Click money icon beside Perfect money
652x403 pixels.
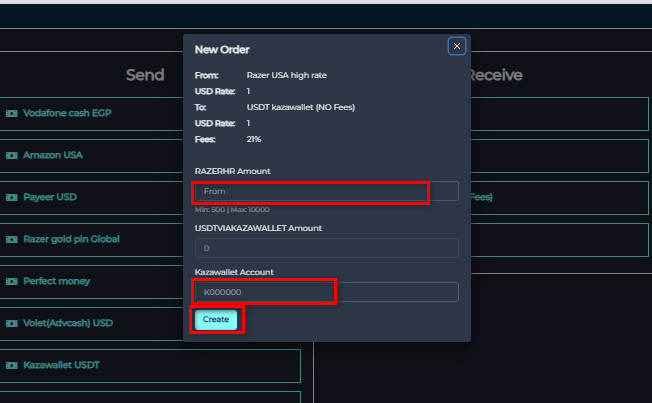pos(12,282)
